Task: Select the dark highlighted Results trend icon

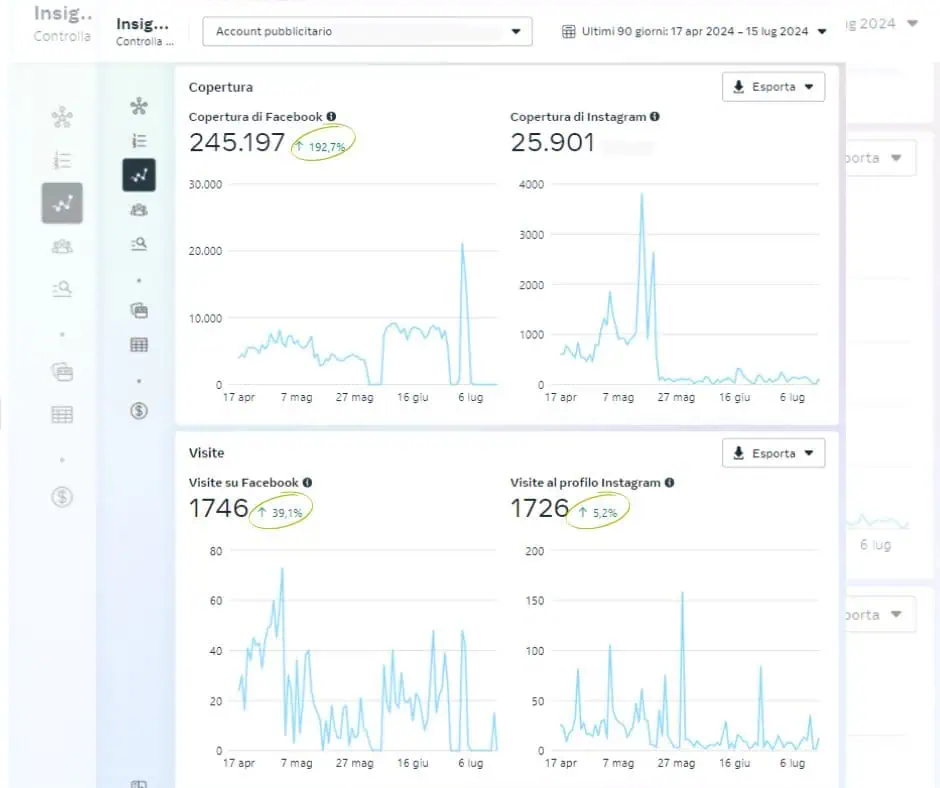Action: 139,175
